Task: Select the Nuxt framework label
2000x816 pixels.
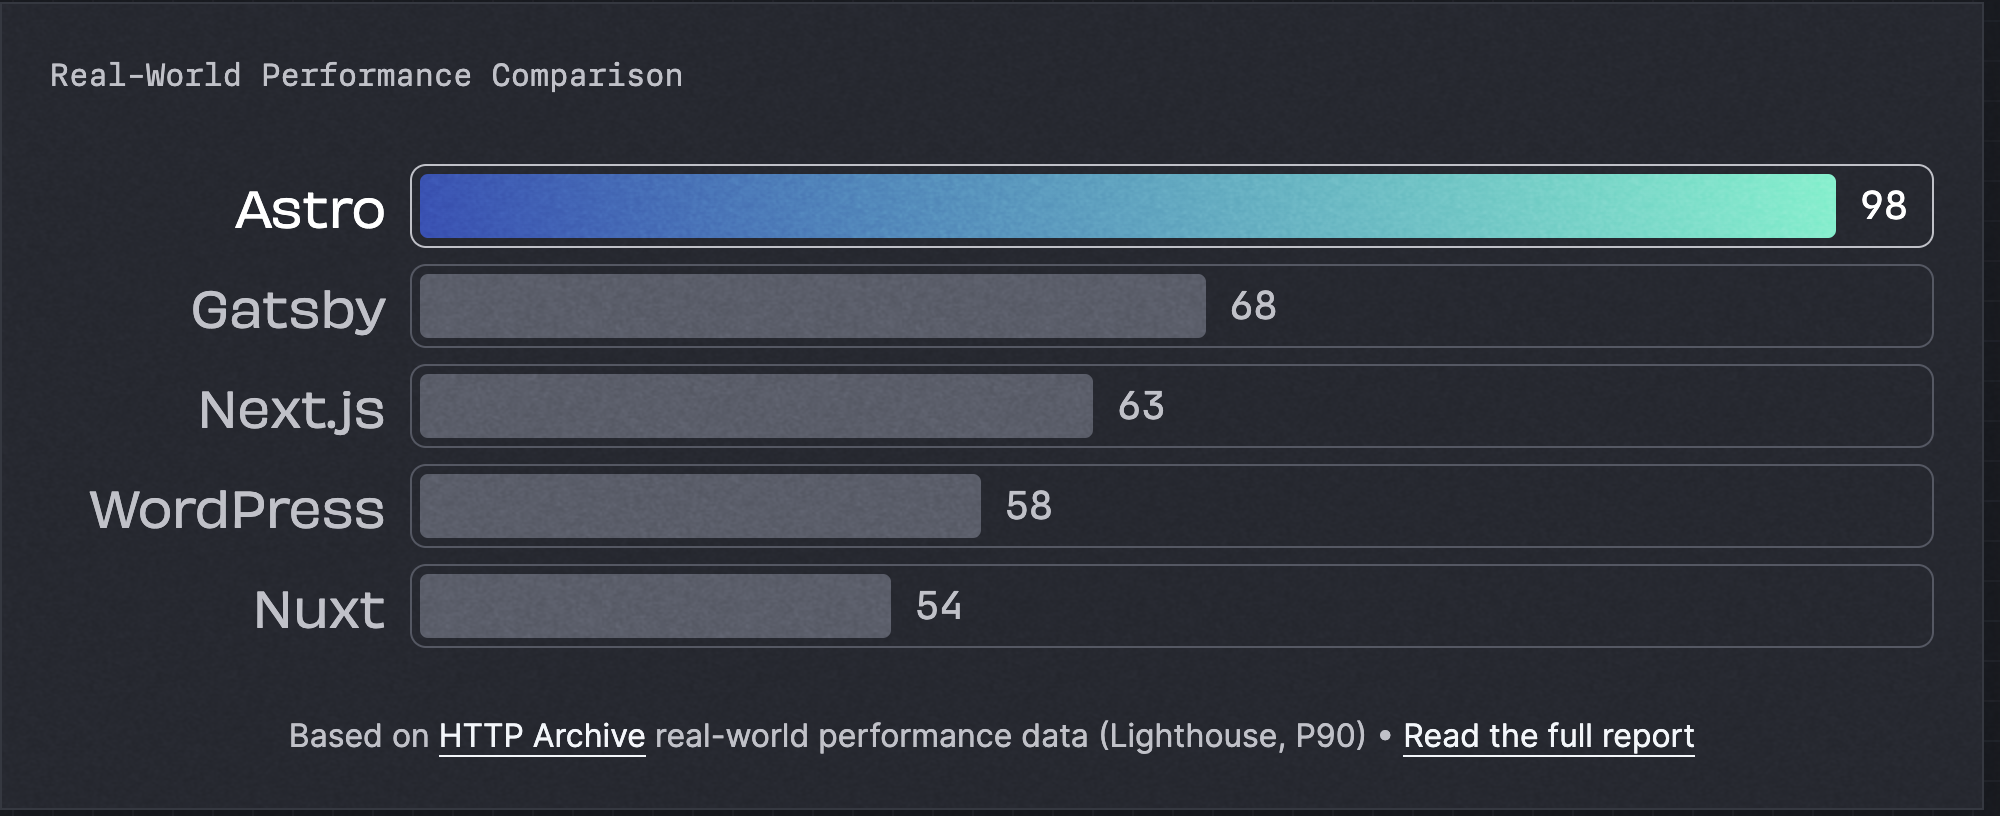Action: pos(319,610)
